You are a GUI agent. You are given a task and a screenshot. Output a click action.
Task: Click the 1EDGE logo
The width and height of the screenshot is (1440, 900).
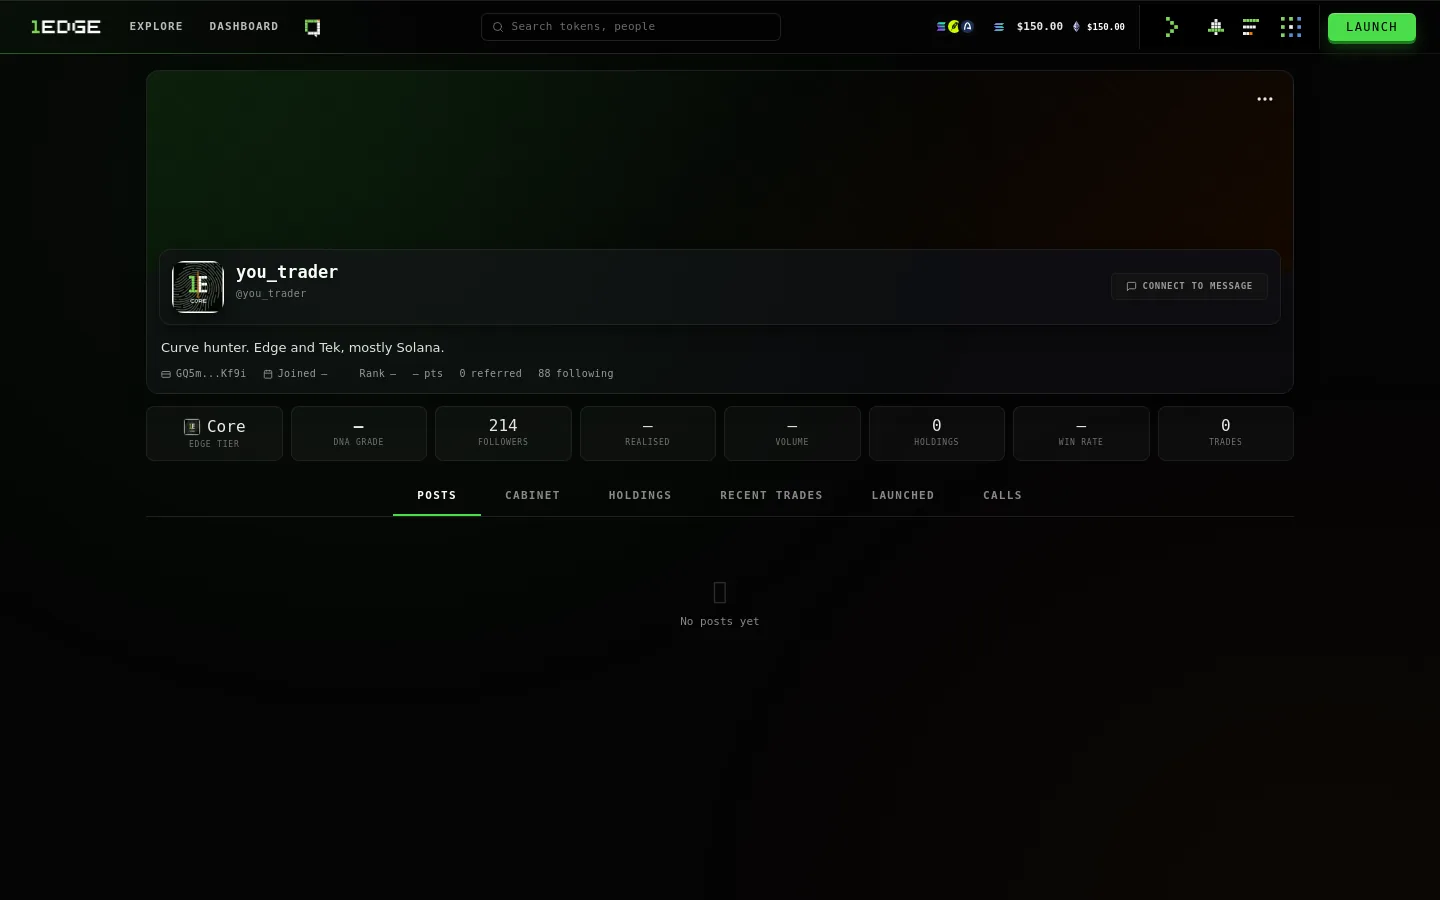pos(65,27)
